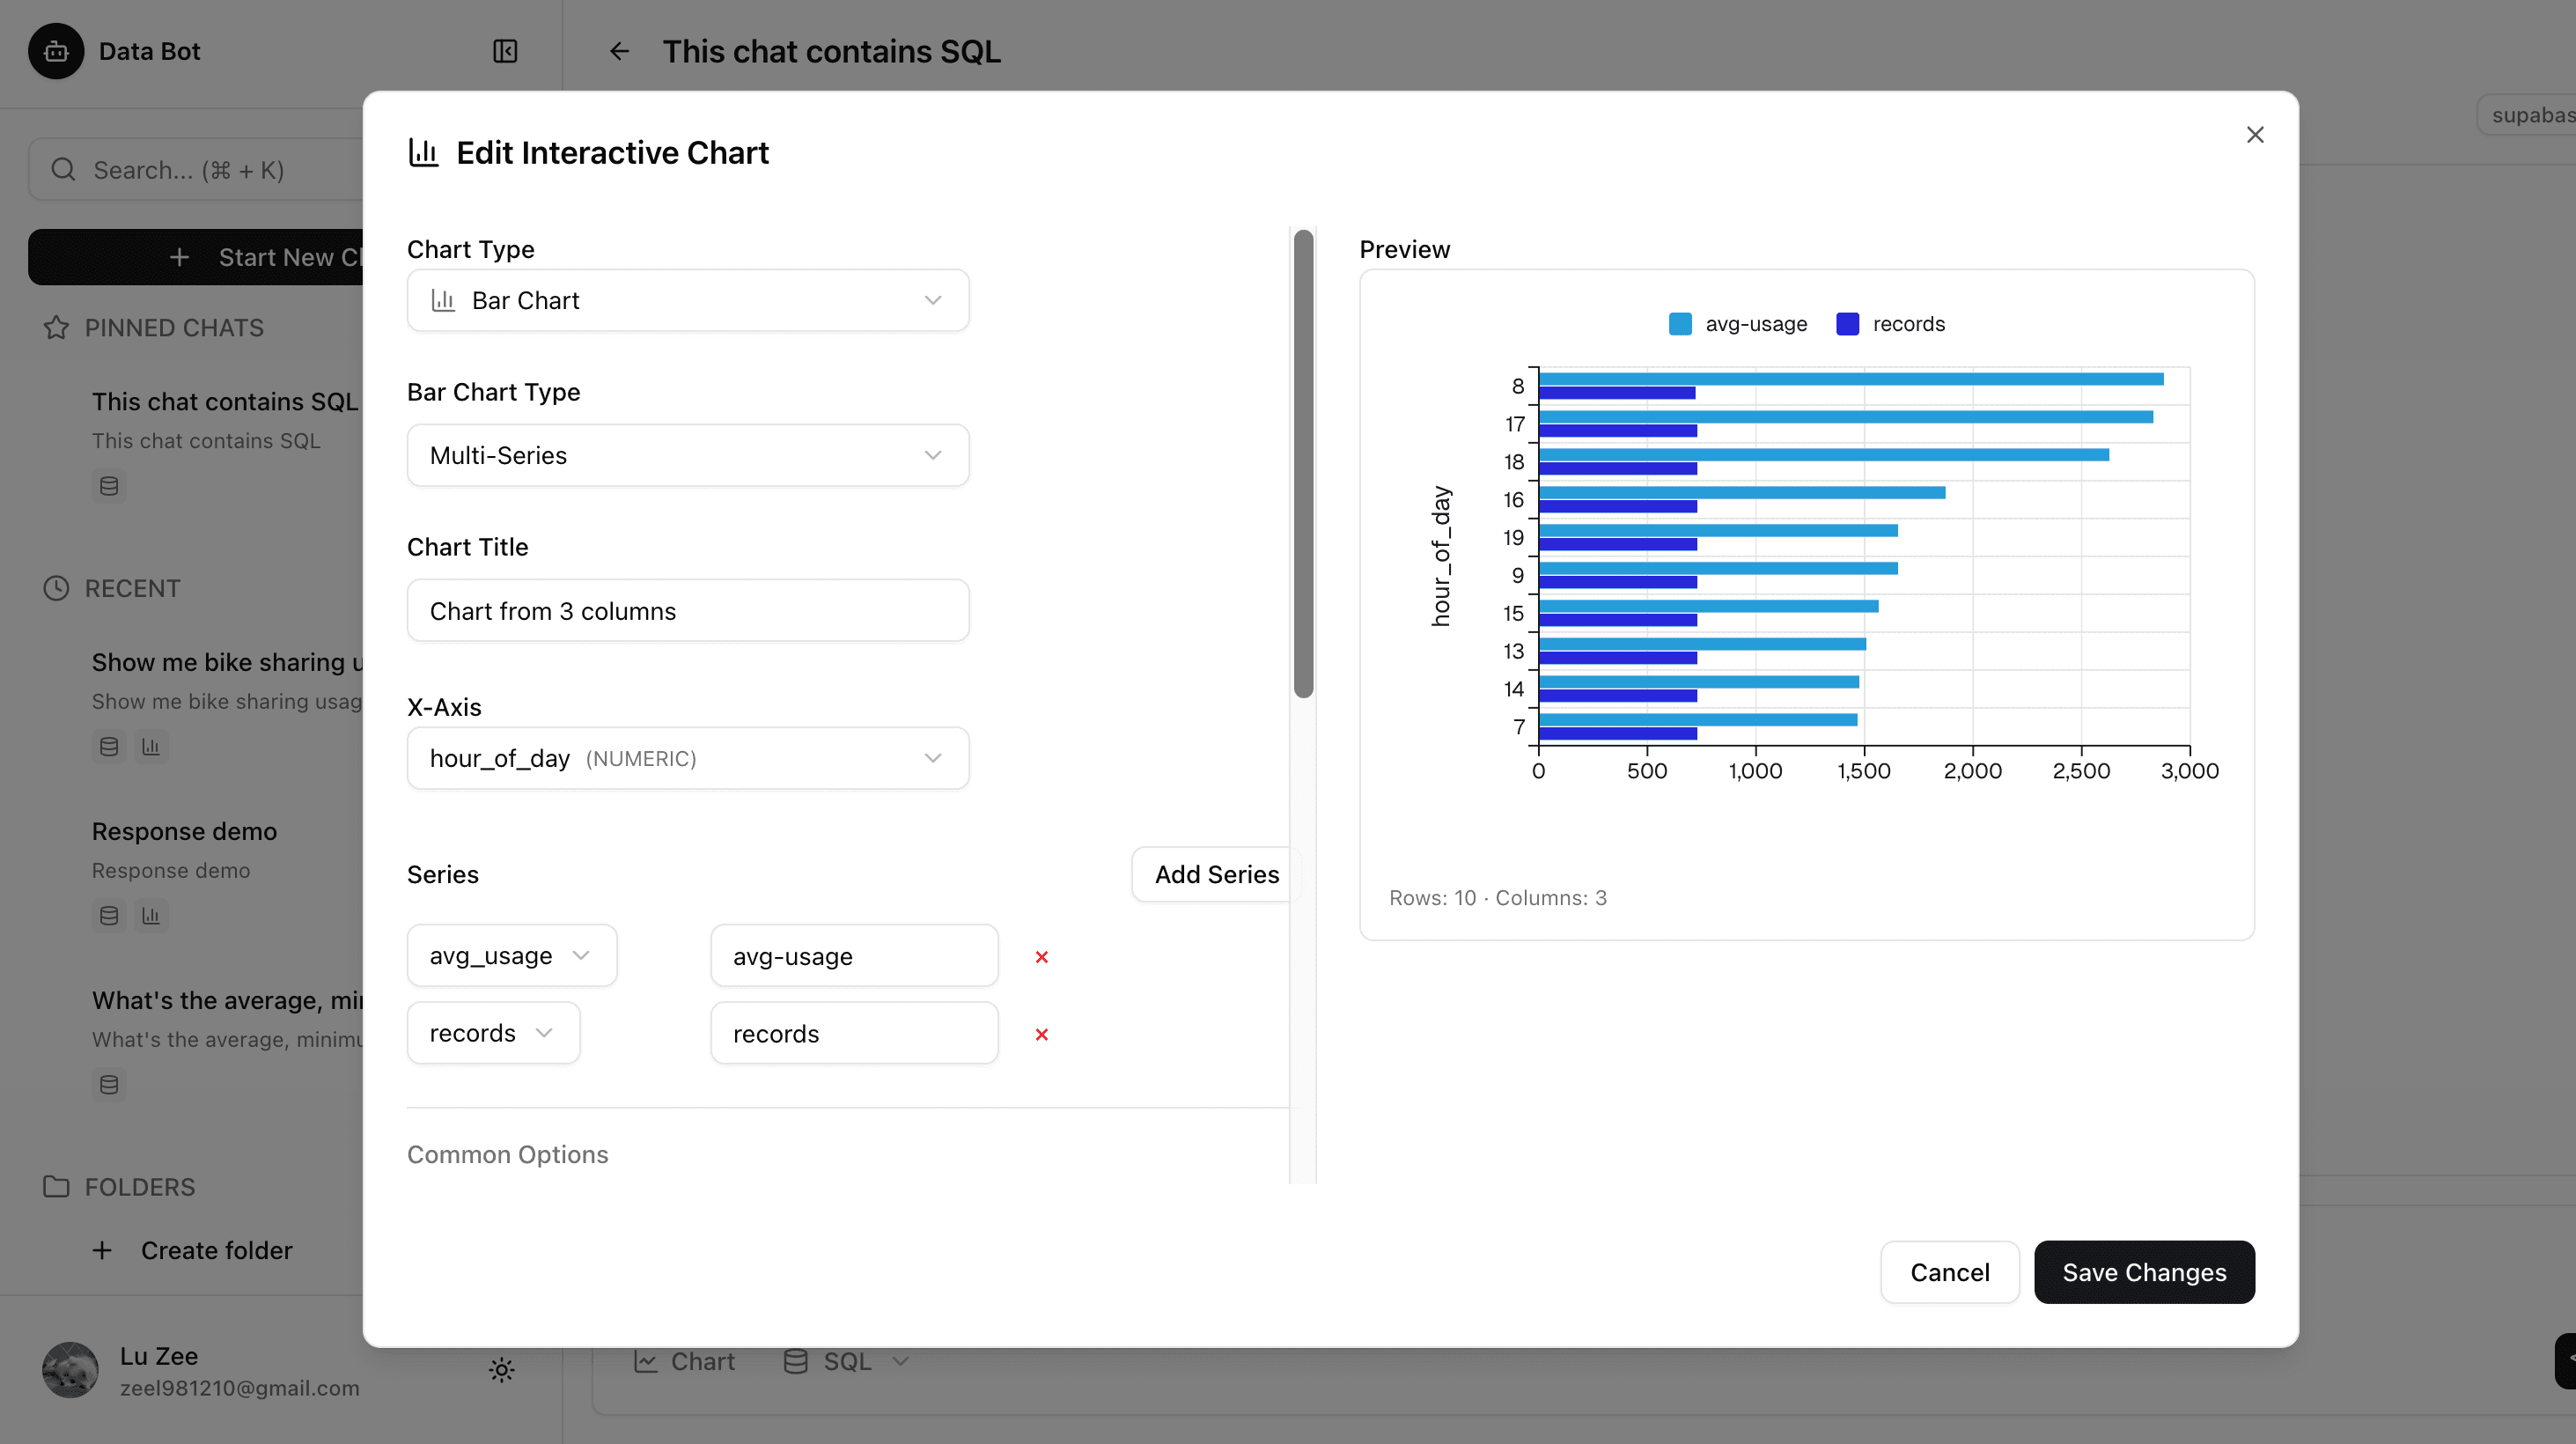This screenshot has width=2576, height=1444.
Task: Switch to the Chart tab below
Action: click(x=685, y=1361)
